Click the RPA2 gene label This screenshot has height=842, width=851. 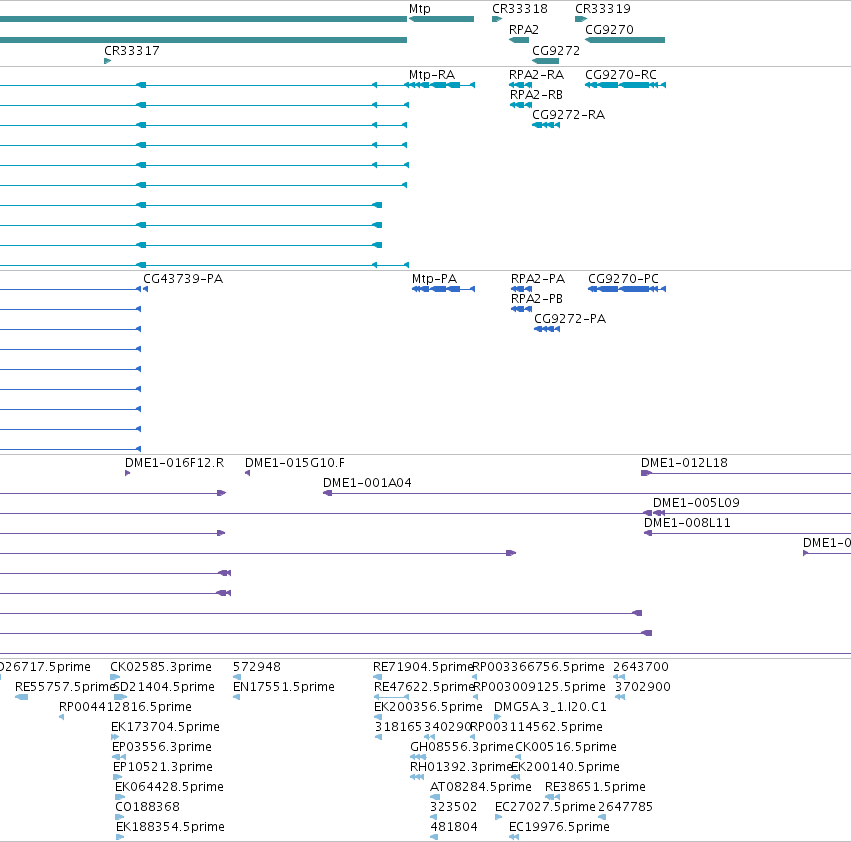524,29
